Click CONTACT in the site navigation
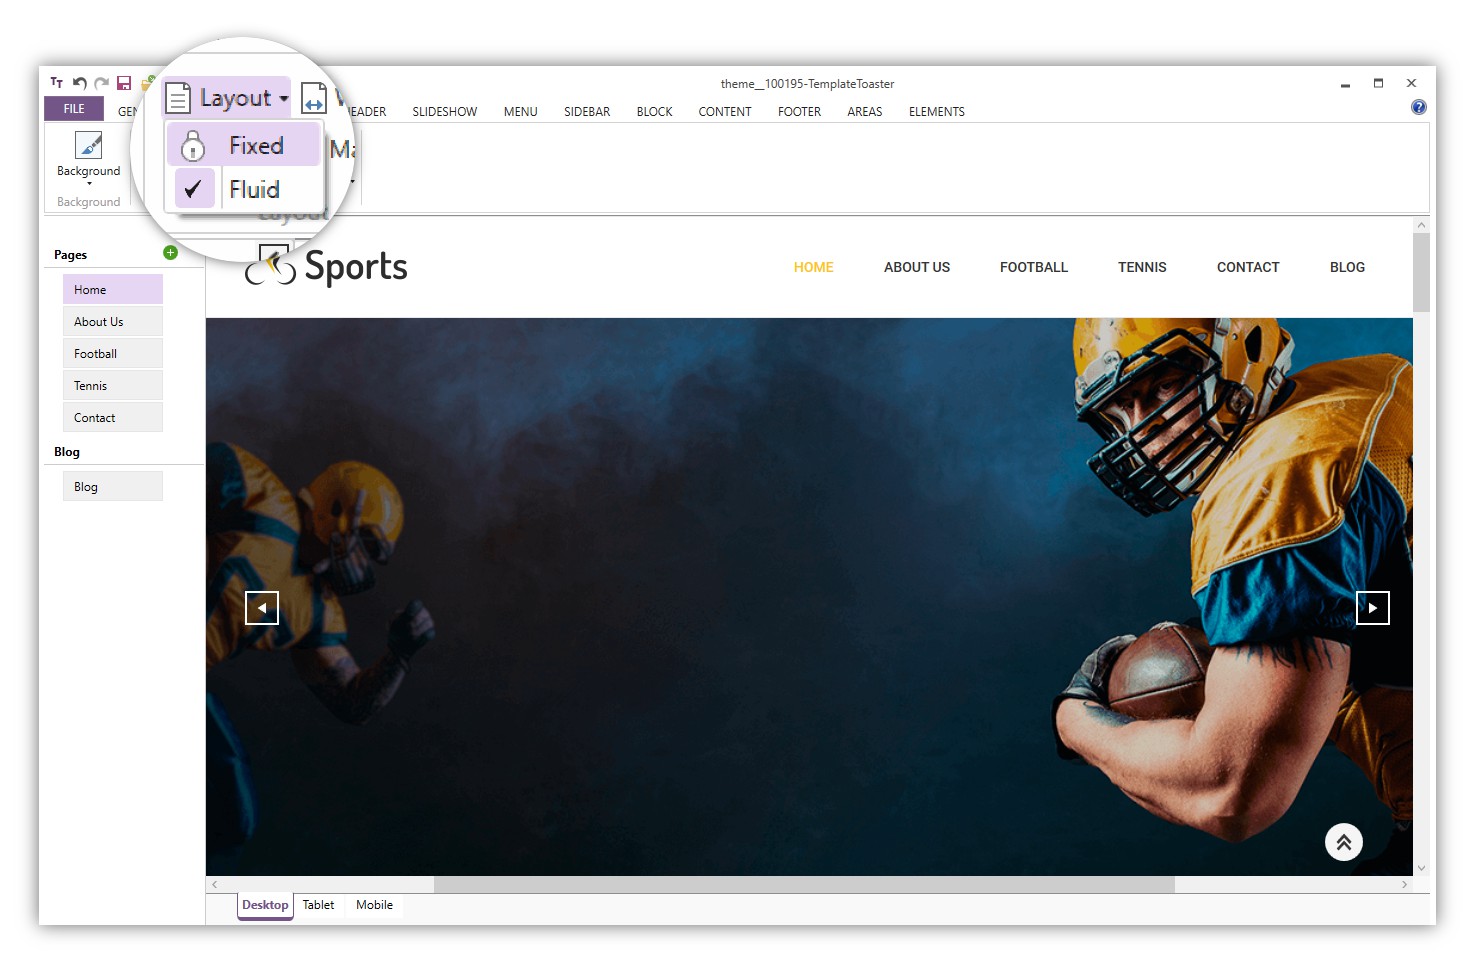 1248,267
